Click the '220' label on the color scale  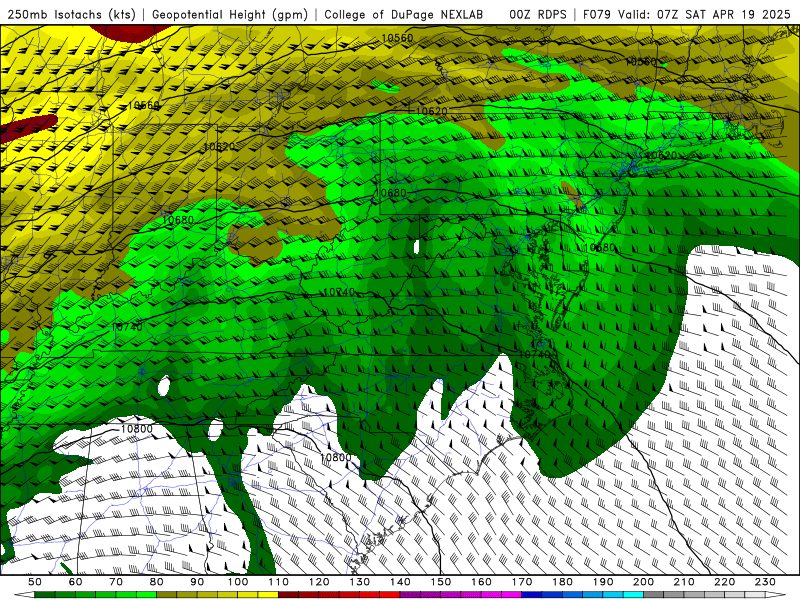click(724, 582)
